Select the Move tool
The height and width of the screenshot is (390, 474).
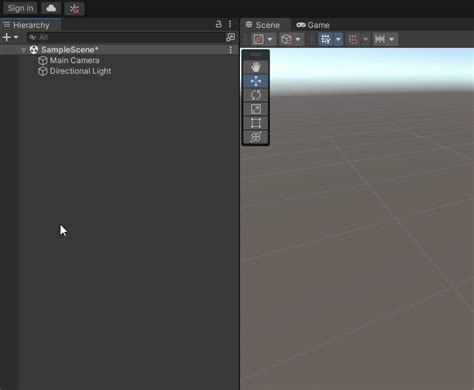coord(256,81)
